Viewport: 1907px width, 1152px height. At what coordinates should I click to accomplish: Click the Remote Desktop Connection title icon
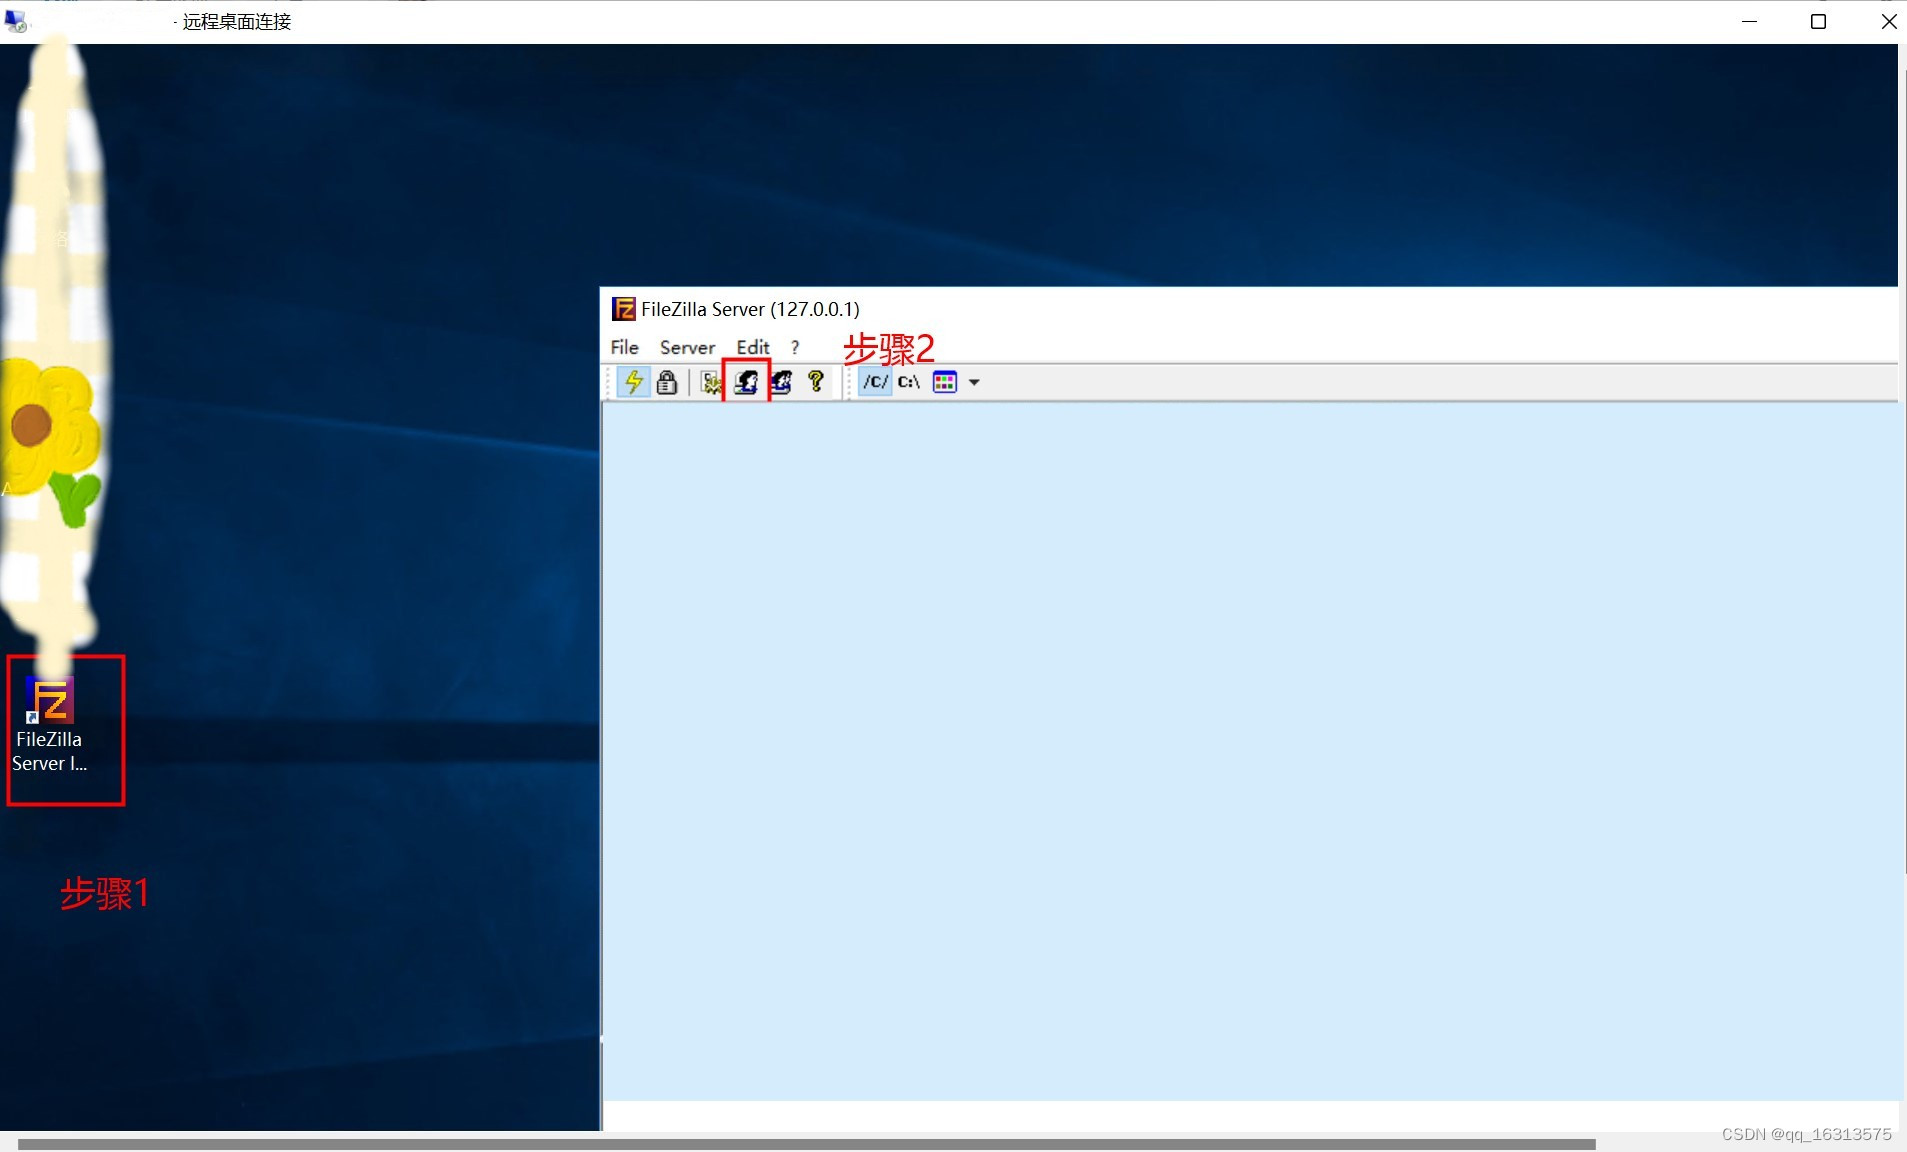(16, 21)
